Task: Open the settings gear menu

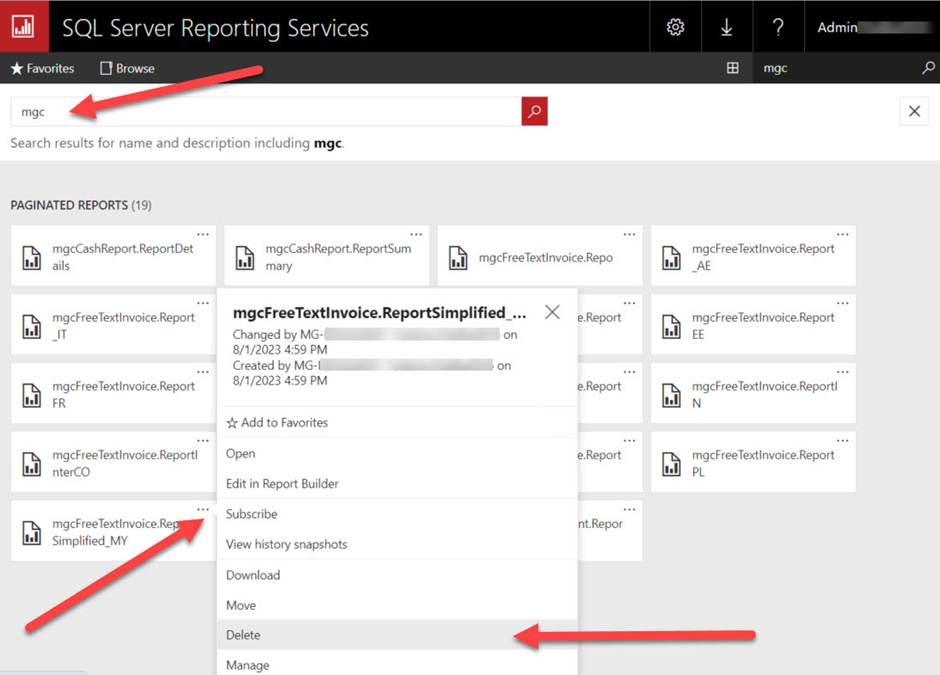Action: (x=676, y=27)
